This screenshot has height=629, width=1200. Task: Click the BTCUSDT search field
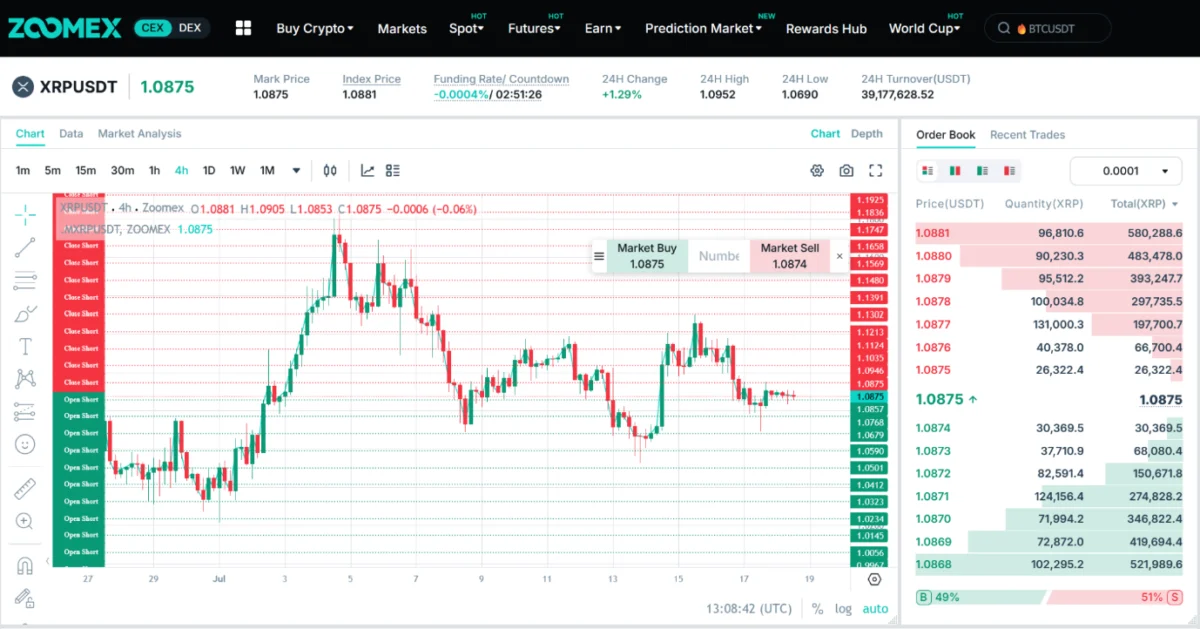click(1047, 29)
